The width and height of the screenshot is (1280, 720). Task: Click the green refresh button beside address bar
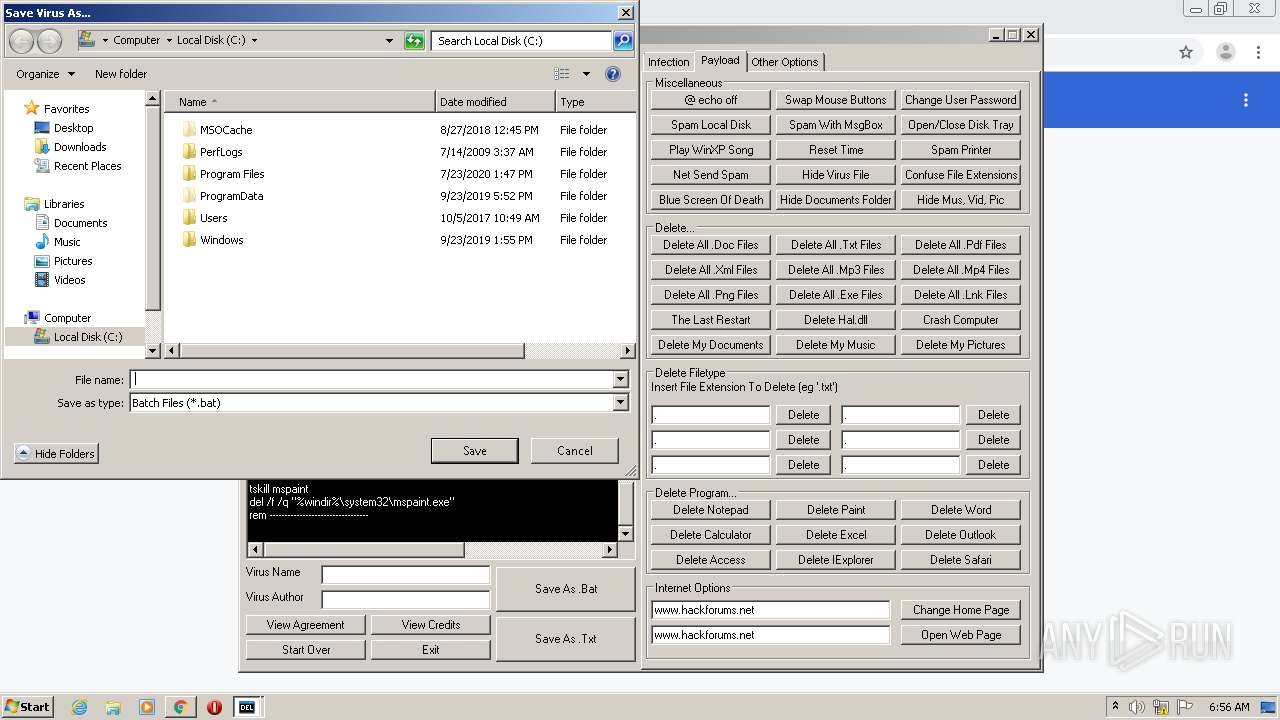[414, 41]
